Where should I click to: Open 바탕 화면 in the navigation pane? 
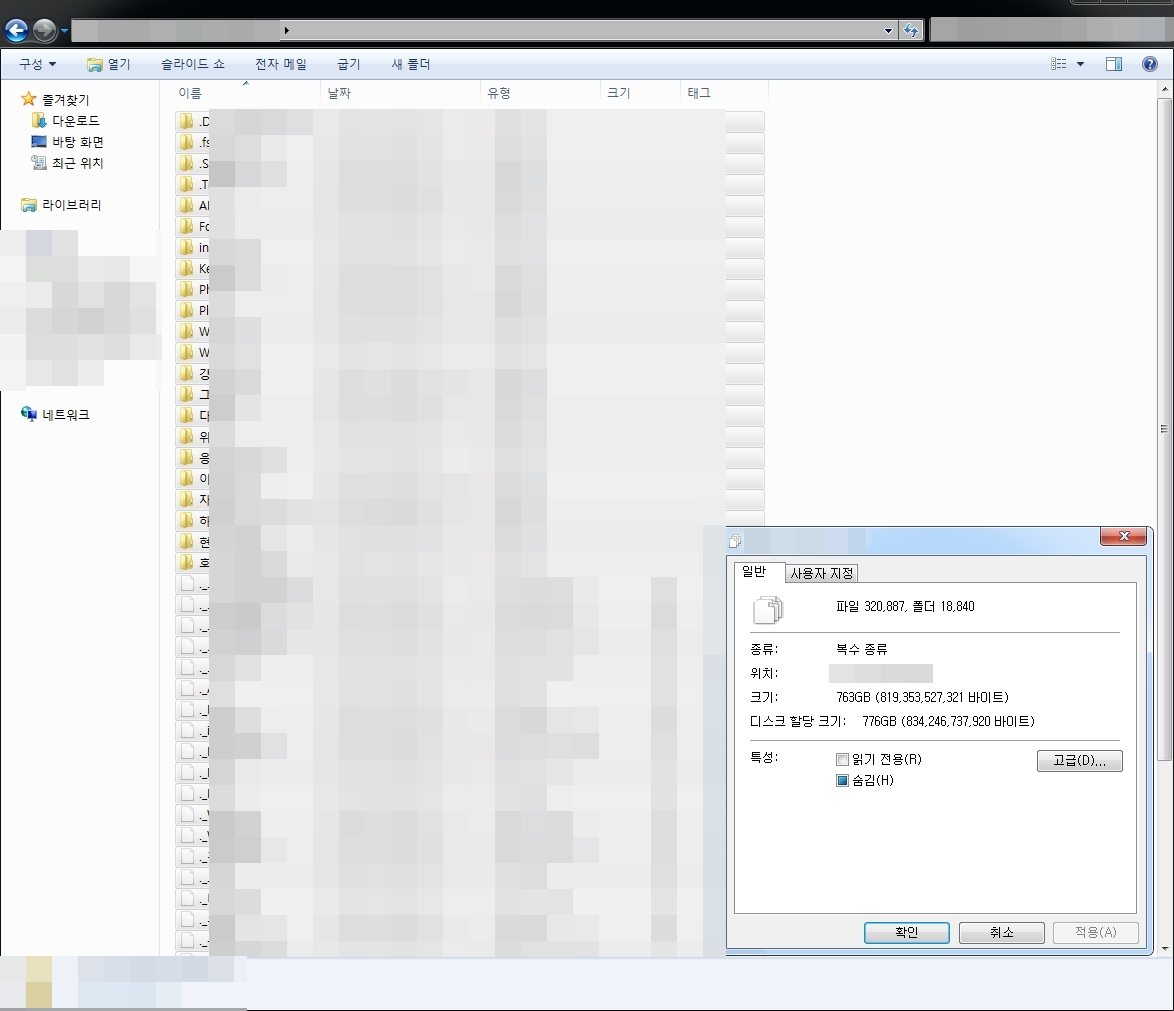(67, 142)
